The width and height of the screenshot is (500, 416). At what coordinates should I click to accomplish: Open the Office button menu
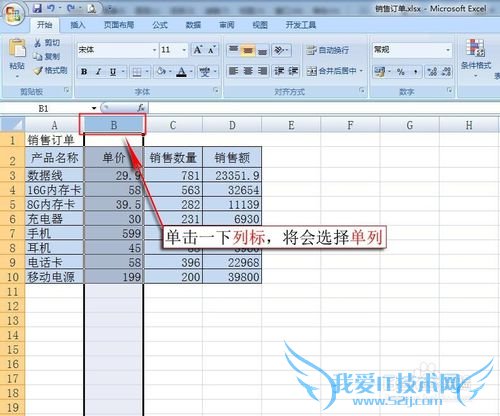tap(13, 14)
